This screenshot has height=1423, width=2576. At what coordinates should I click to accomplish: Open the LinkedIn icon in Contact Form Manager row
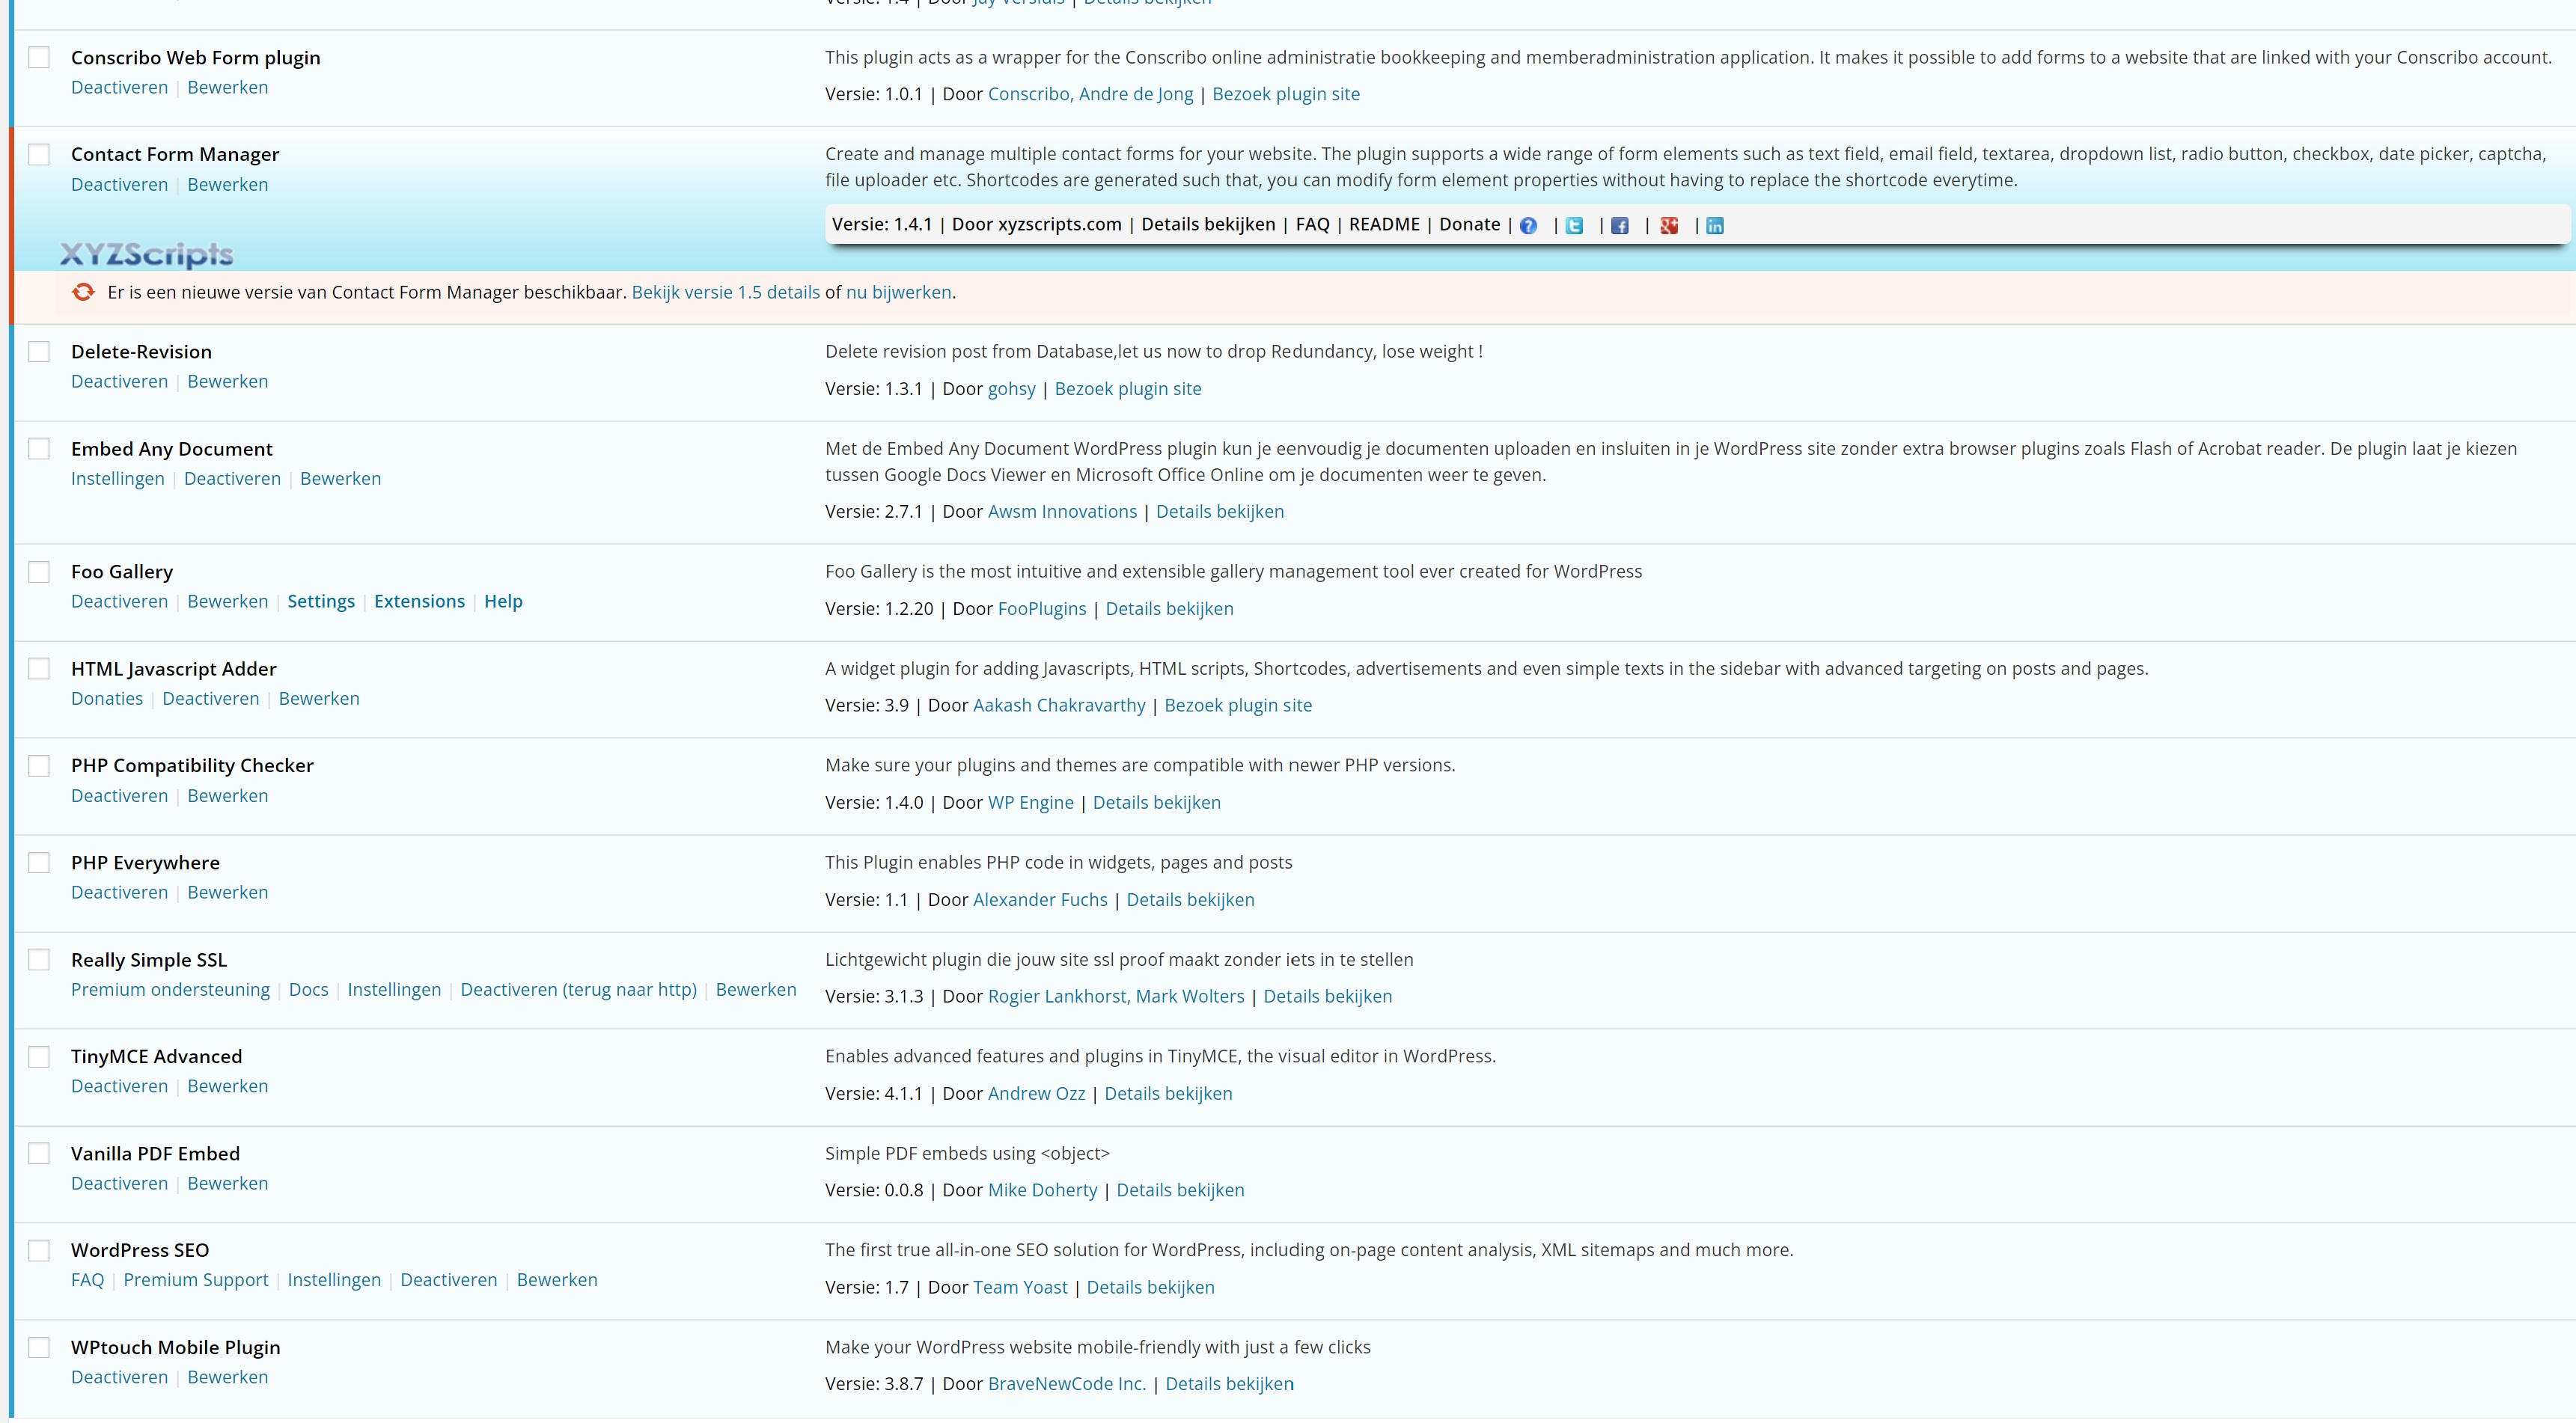[x=1715, y=226]
